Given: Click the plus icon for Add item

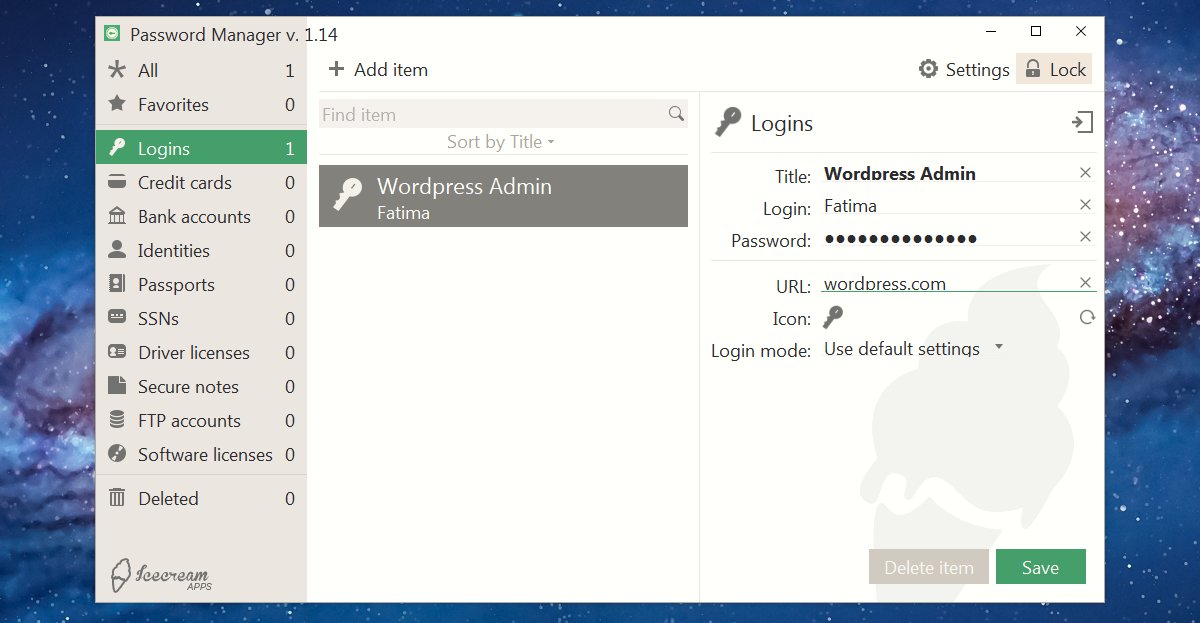Looking at the screenshot, I should (x=336, y=69).
